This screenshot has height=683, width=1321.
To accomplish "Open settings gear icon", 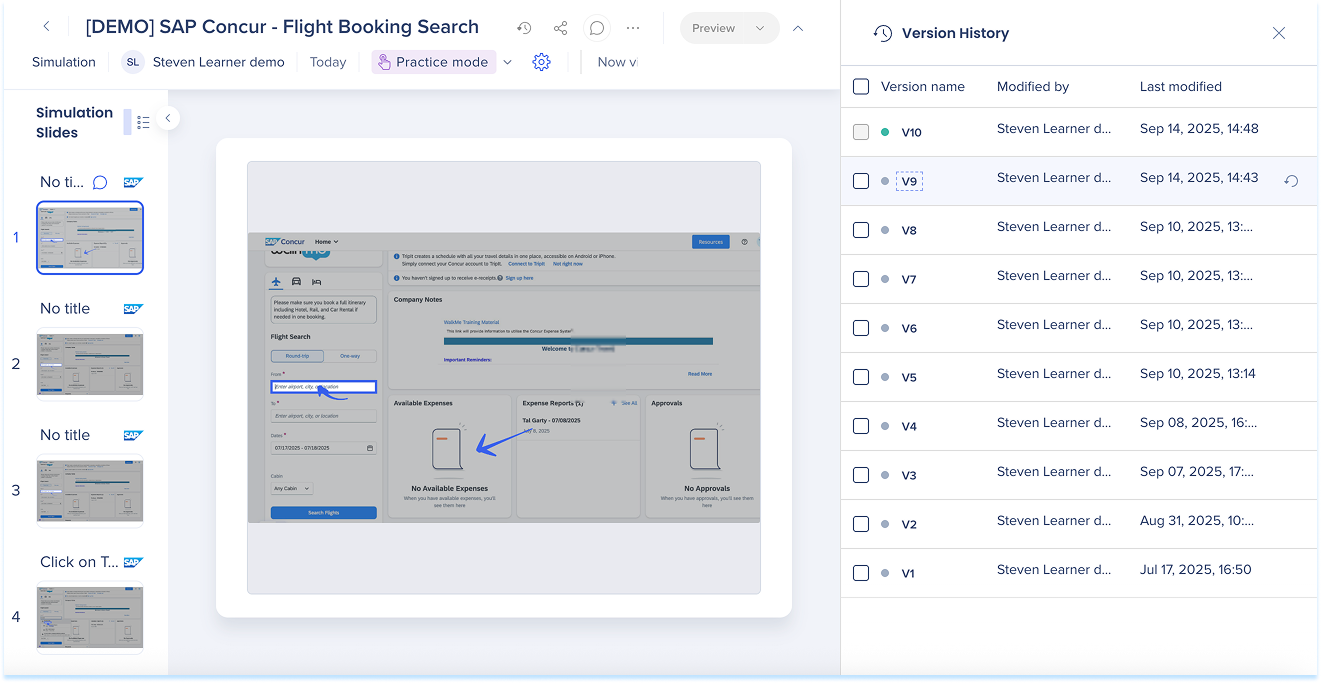I will (x=541, y=62).
